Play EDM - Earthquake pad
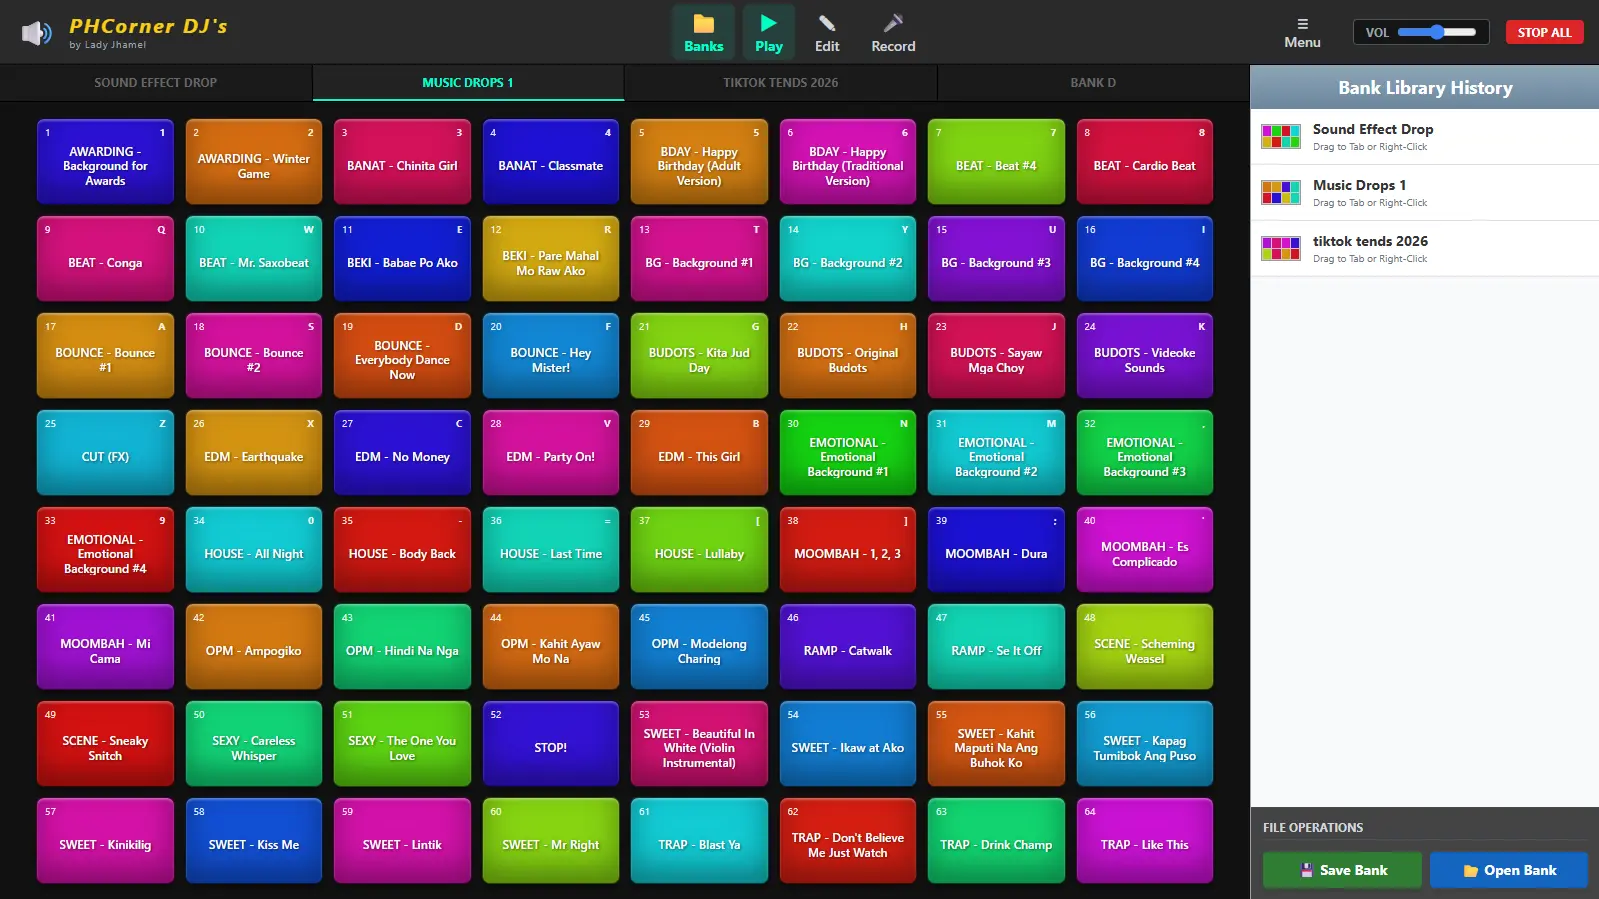Image resolution: width=1599 pixels, height=899 pixels. (x=254, y=452)
